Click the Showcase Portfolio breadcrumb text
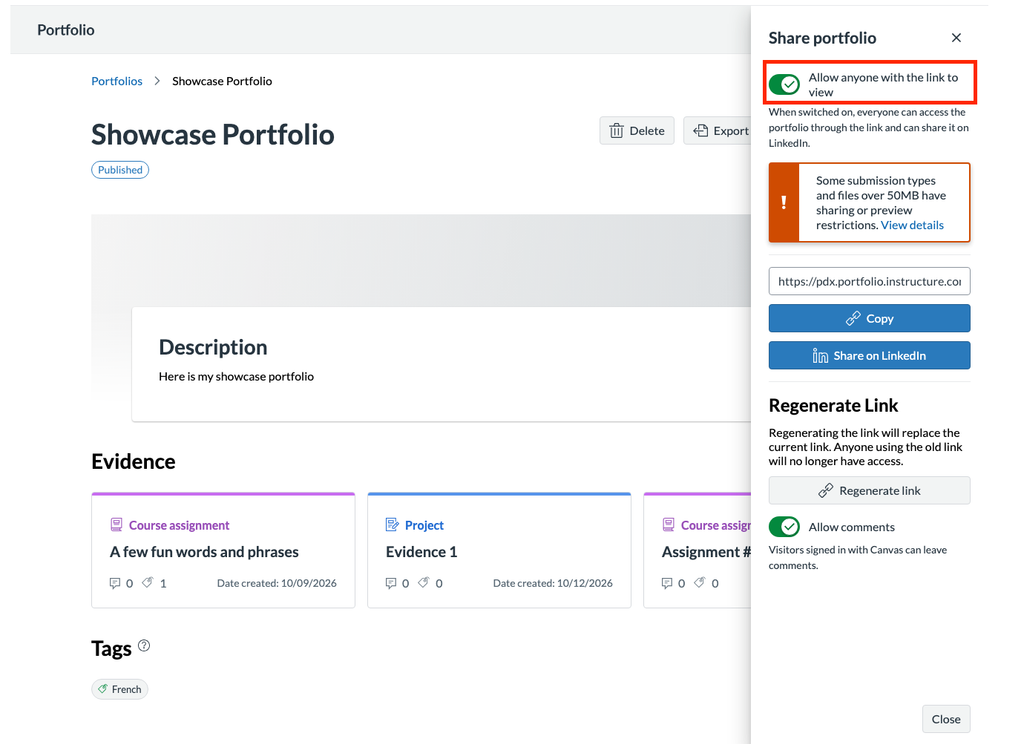 click(x=222, y=81)
